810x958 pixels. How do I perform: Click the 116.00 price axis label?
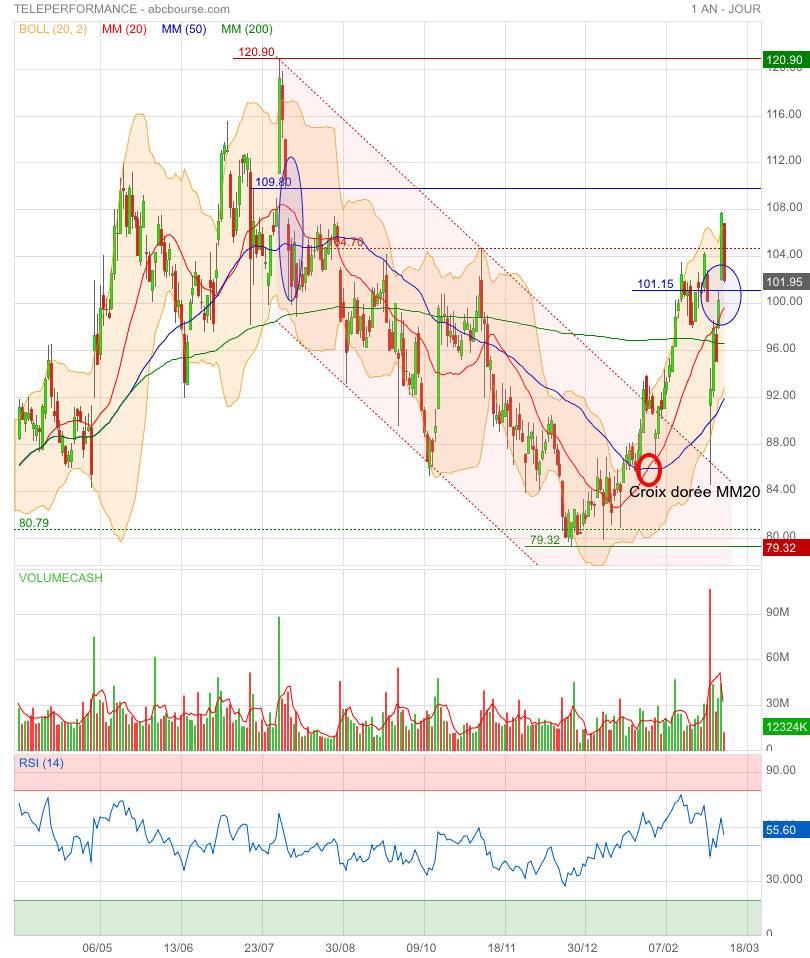tap(784, 114)
